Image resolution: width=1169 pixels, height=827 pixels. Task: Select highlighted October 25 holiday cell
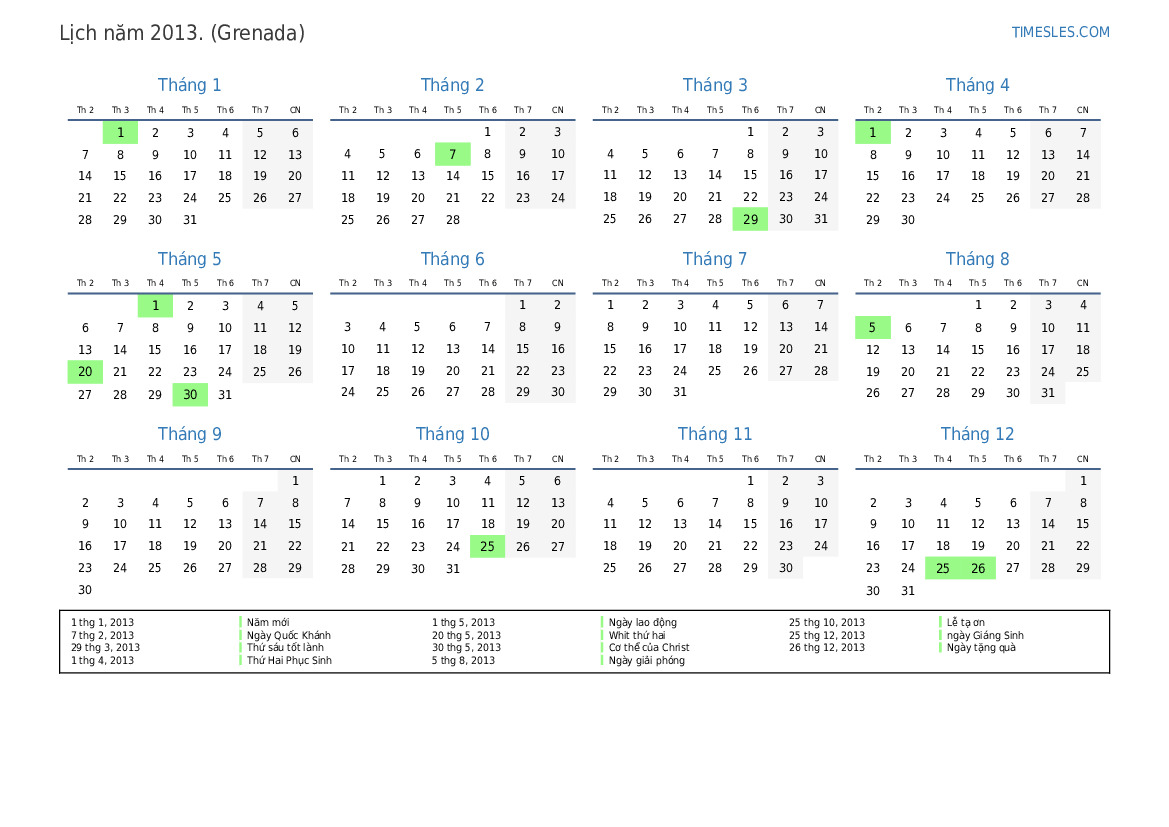coord(488,547)
